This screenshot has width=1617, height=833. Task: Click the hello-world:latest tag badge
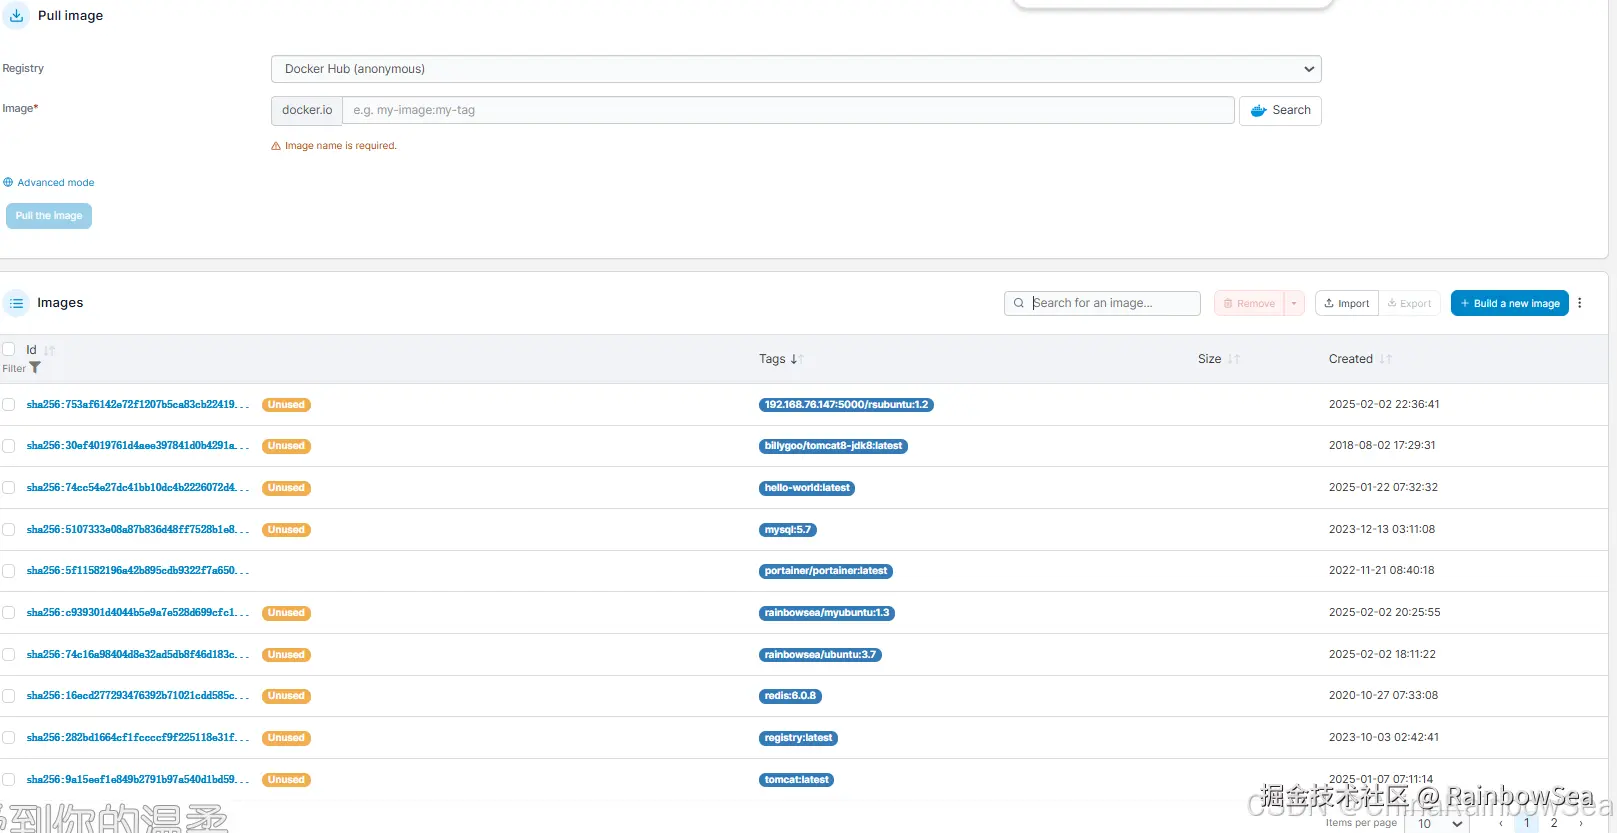tap(807, 488)
